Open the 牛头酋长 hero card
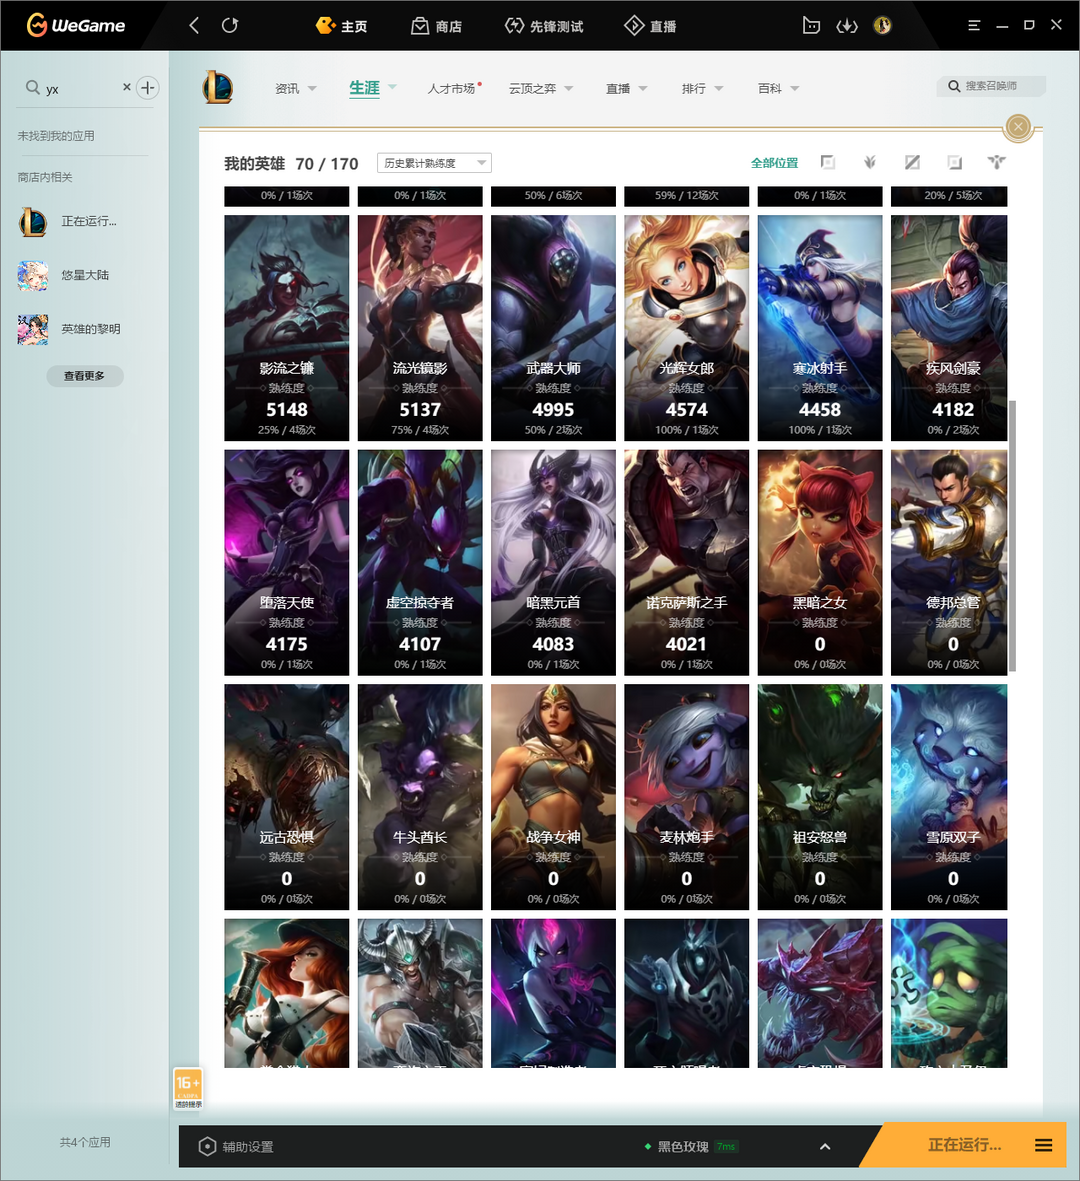 pyautogui.click(x=420, y=797)
